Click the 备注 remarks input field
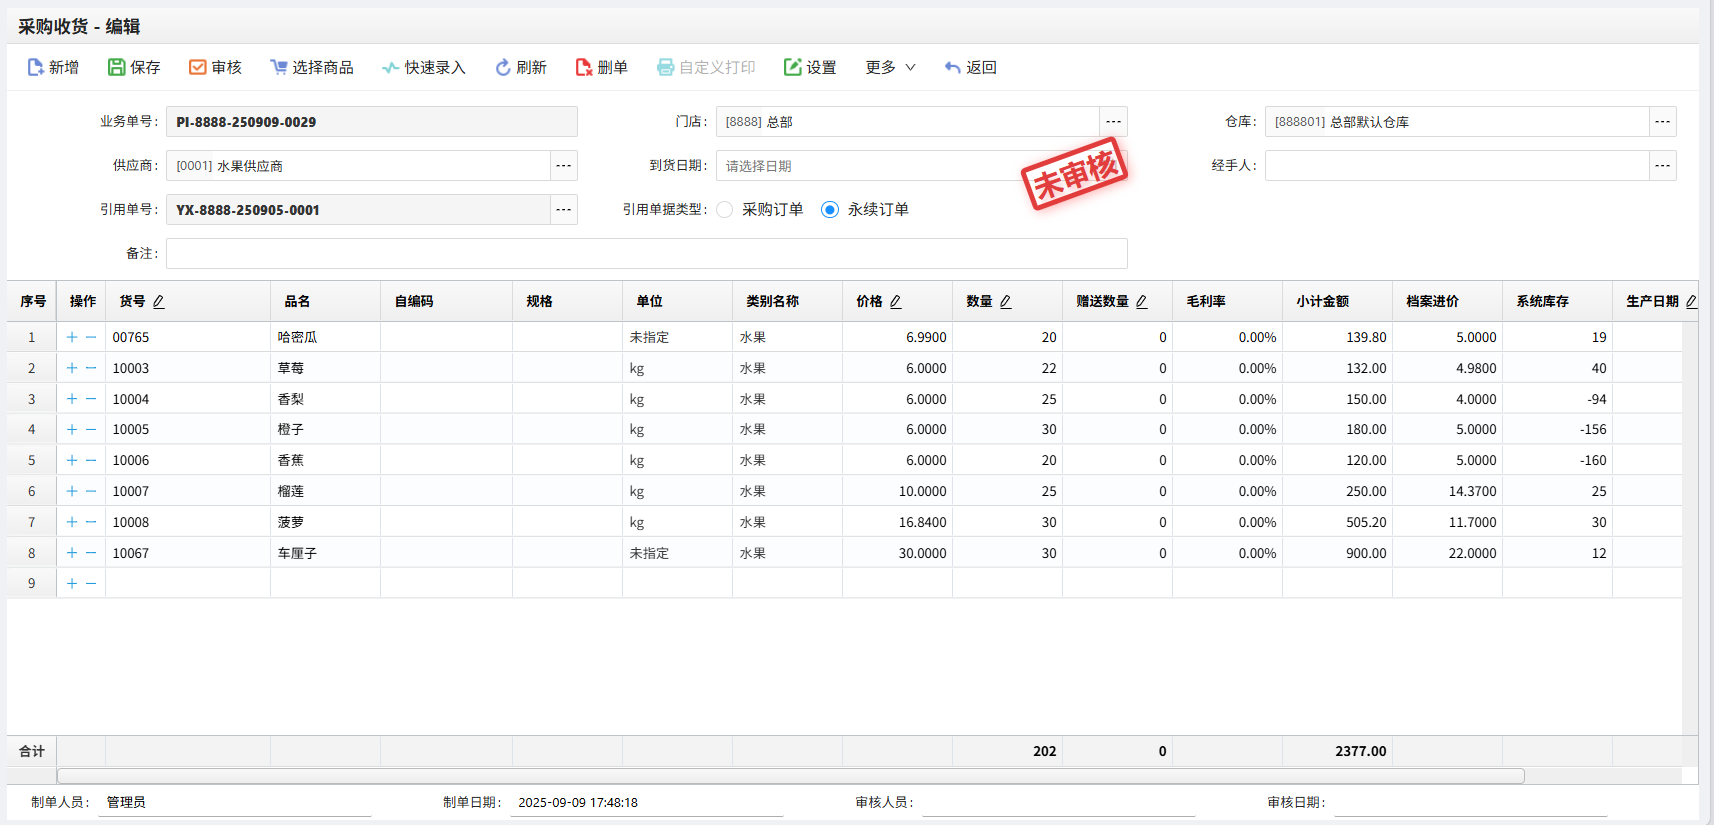Image resolution: width=1714 pixels, height=825 pixels. click(646, 254)
